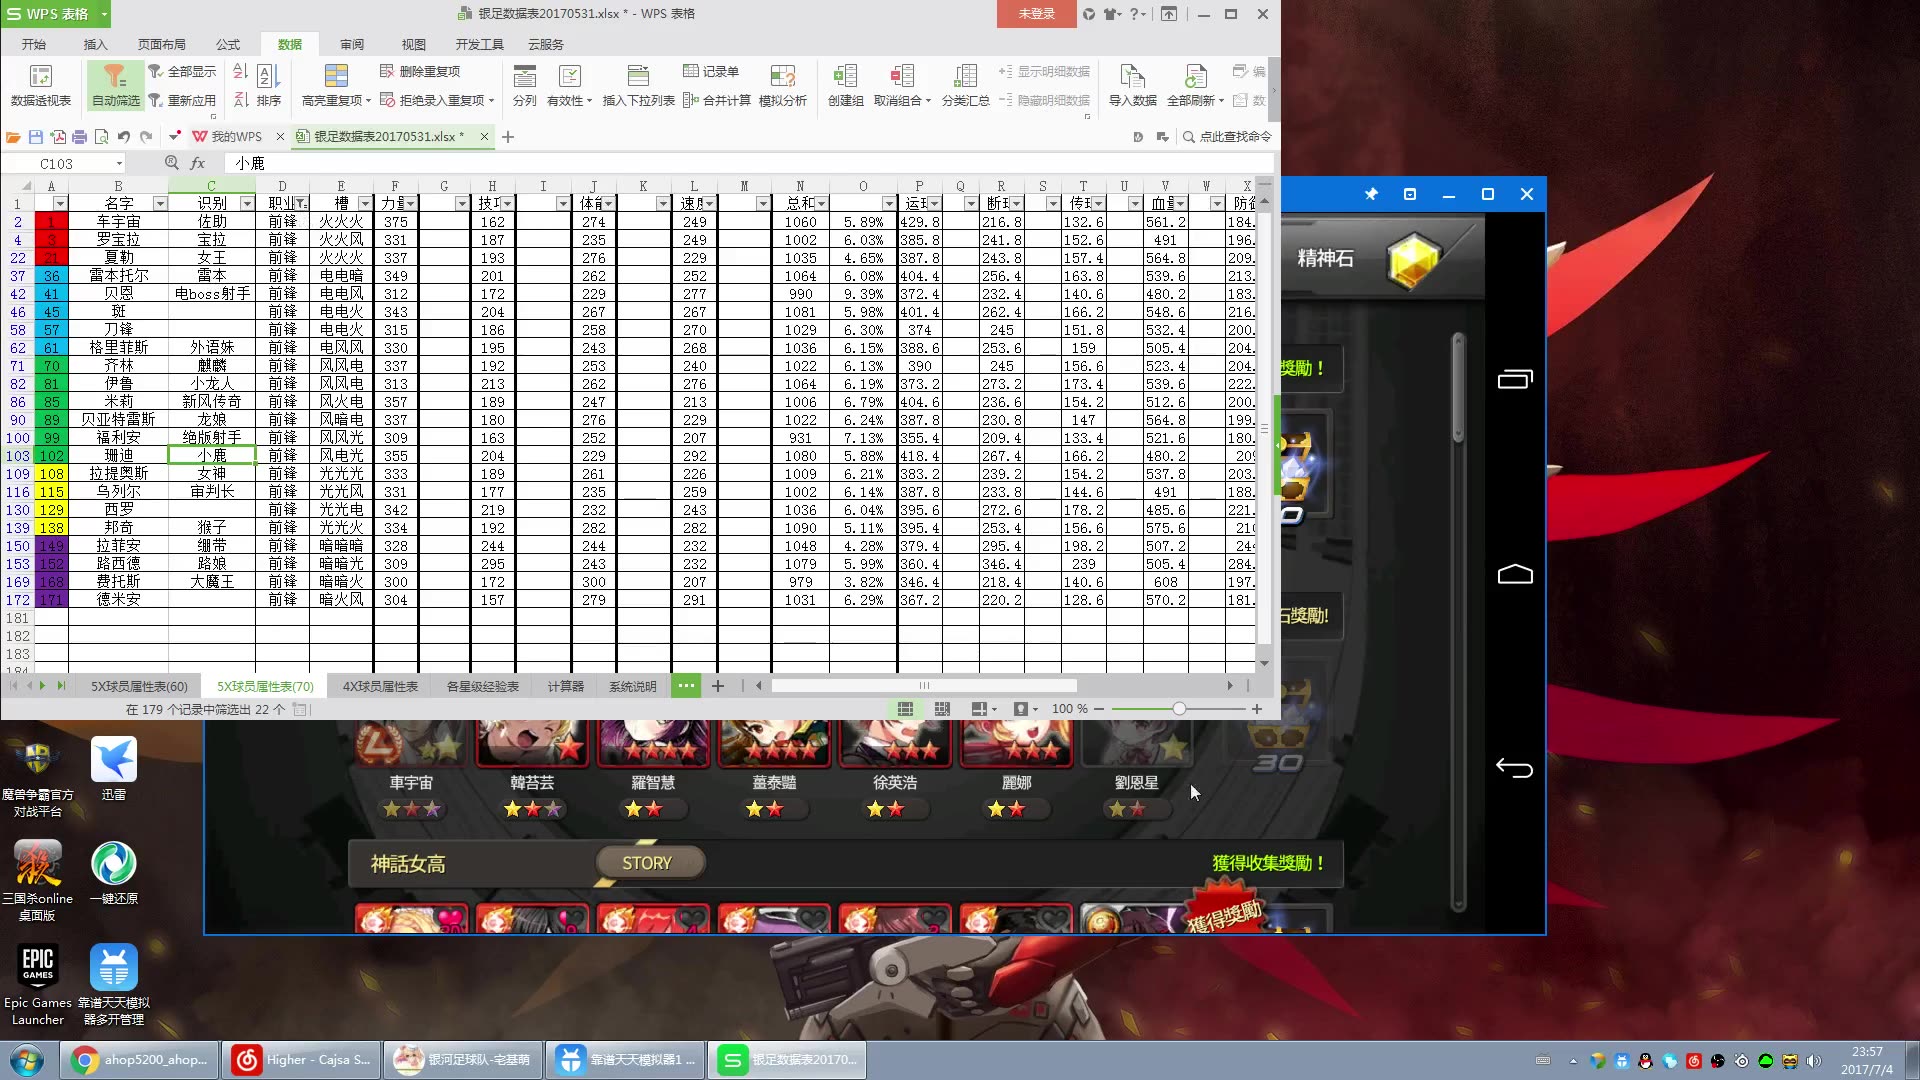Select the 计算器 sheet tab
This screenshot has width=1920, height=1080.
click(566, 686)
